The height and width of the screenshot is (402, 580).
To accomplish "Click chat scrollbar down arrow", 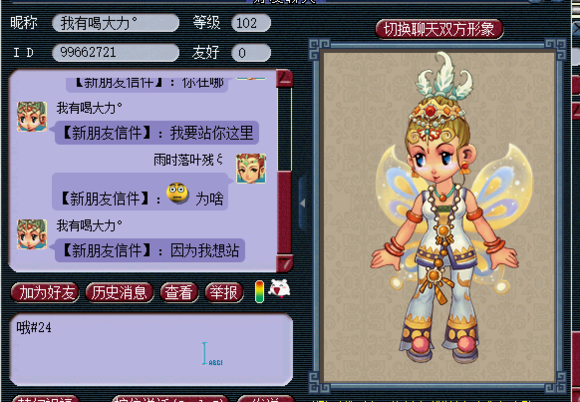I will coord(285,263).
